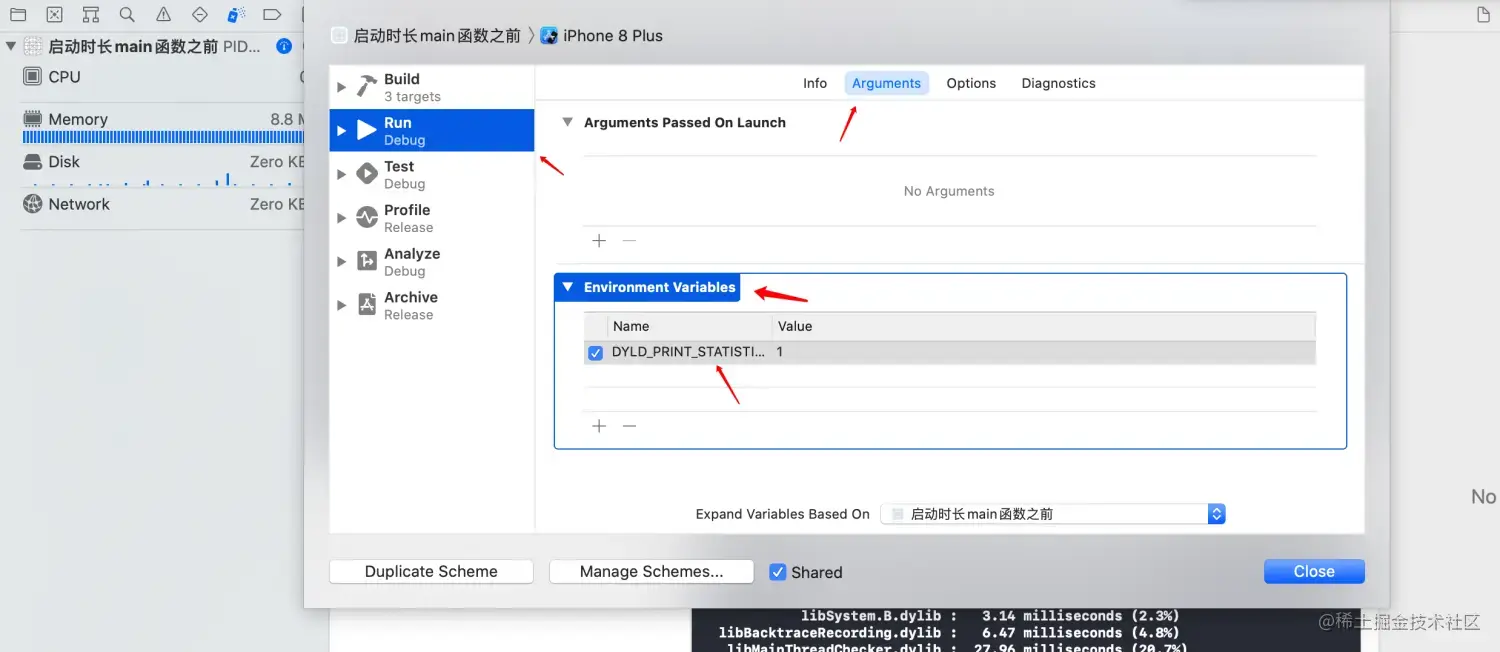Click the Value column header

pos(1043,326)
